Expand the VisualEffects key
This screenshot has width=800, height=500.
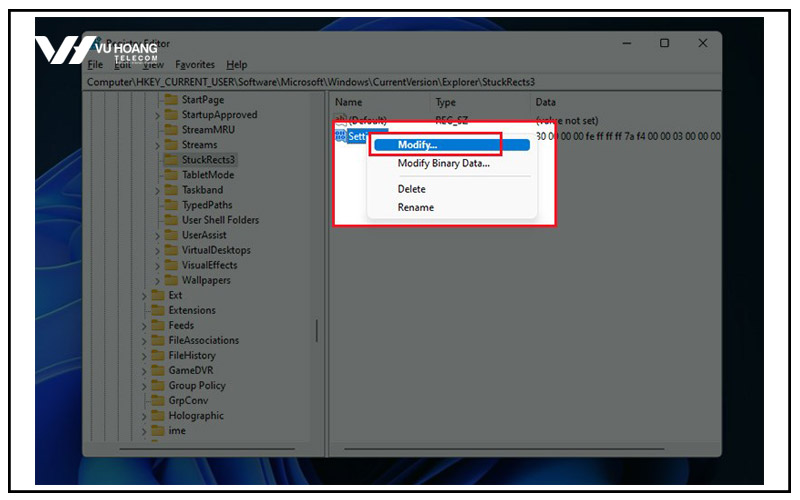pyautogui.click(x=157, y=266)
